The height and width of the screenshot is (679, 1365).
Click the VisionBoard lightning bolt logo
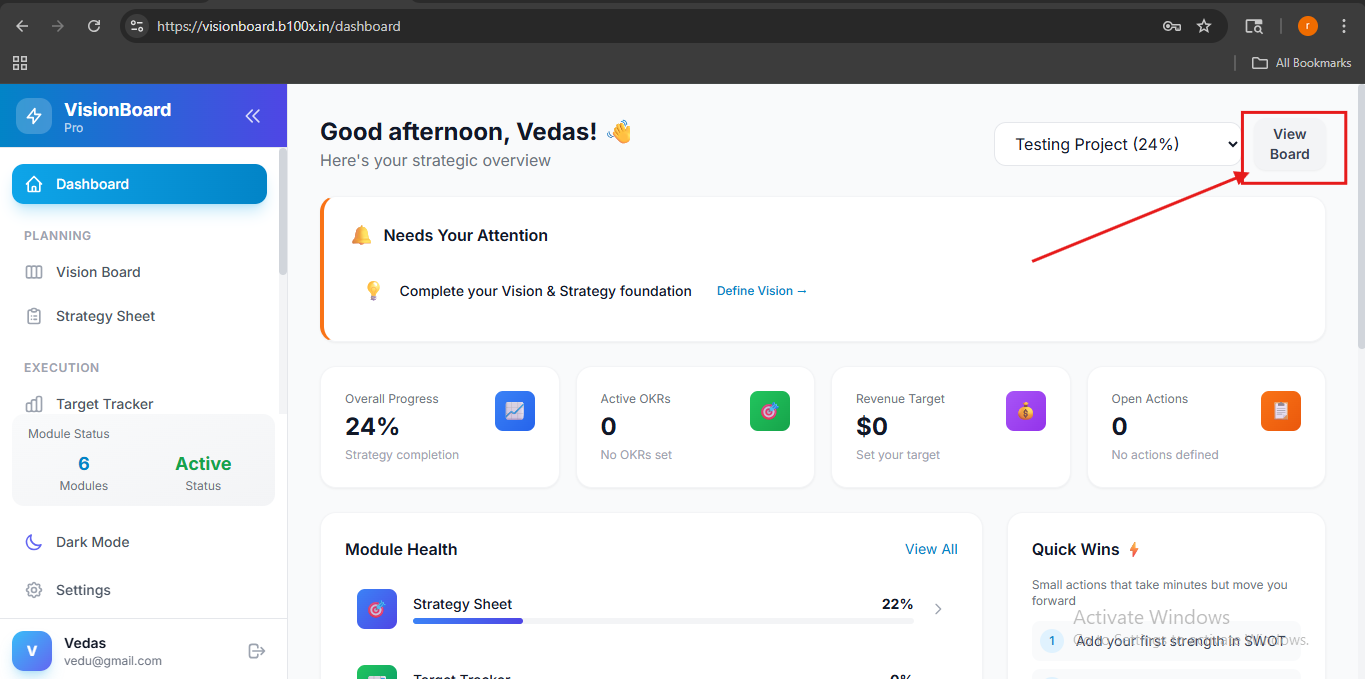click(34, 116)
